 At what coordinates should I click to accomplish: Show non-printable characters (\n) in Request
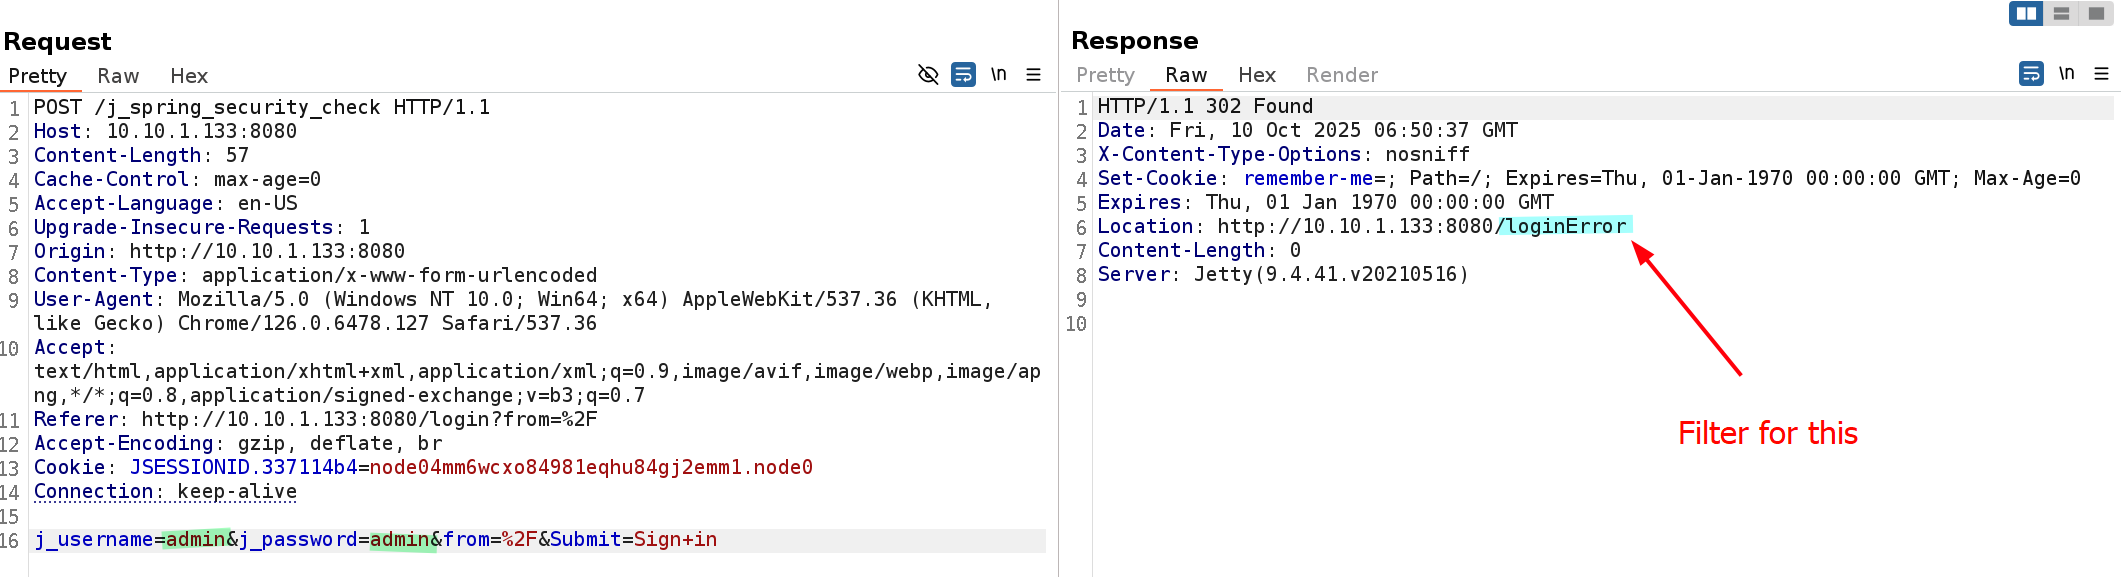998,75
